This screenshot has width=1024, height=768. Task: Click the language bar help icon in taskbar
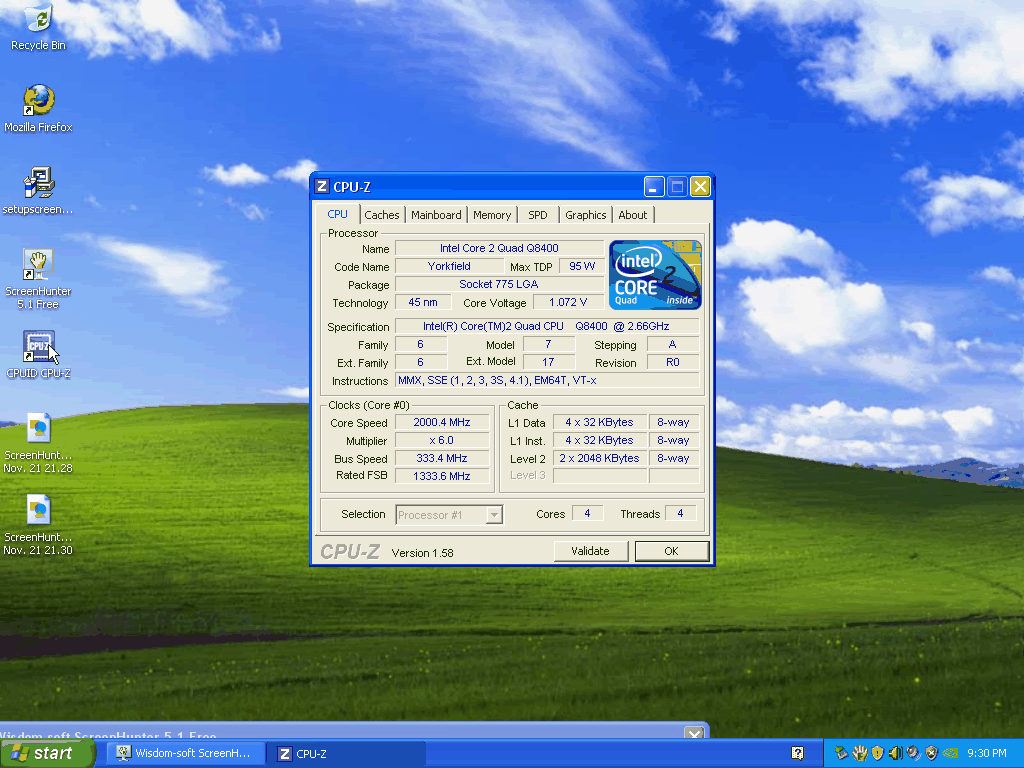click(x=797, y=753)
